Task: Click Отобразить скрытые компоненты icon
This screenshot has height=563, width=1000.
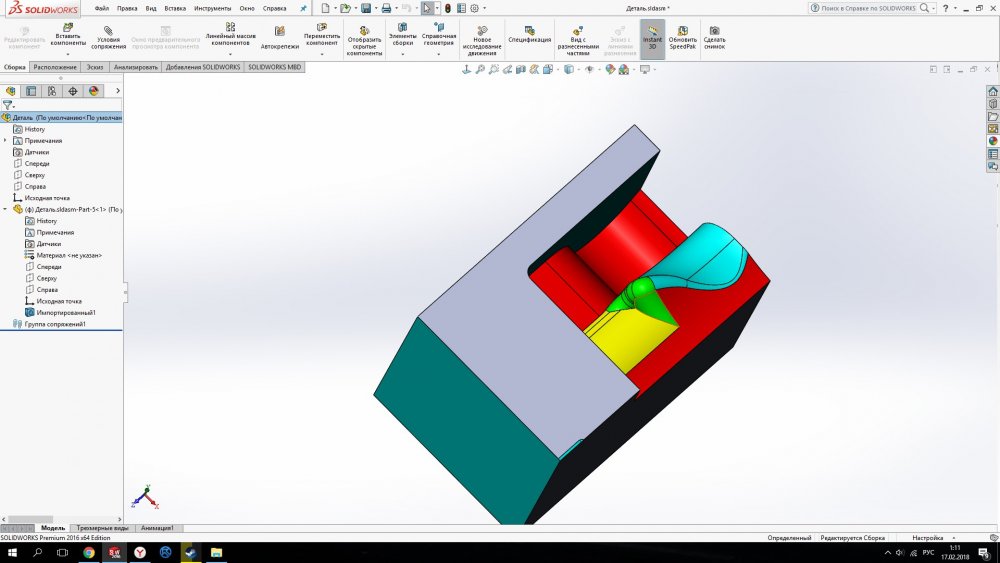Action: click(364, 30)
